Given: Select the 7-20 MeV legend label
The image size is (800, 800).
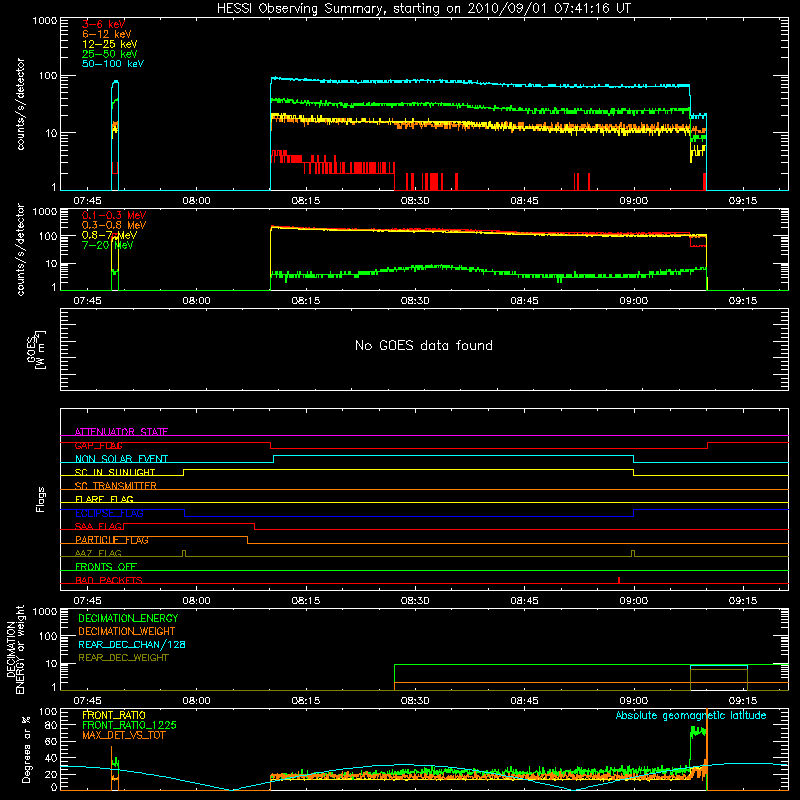Looking at the screenshot, I should pos(108,245).
